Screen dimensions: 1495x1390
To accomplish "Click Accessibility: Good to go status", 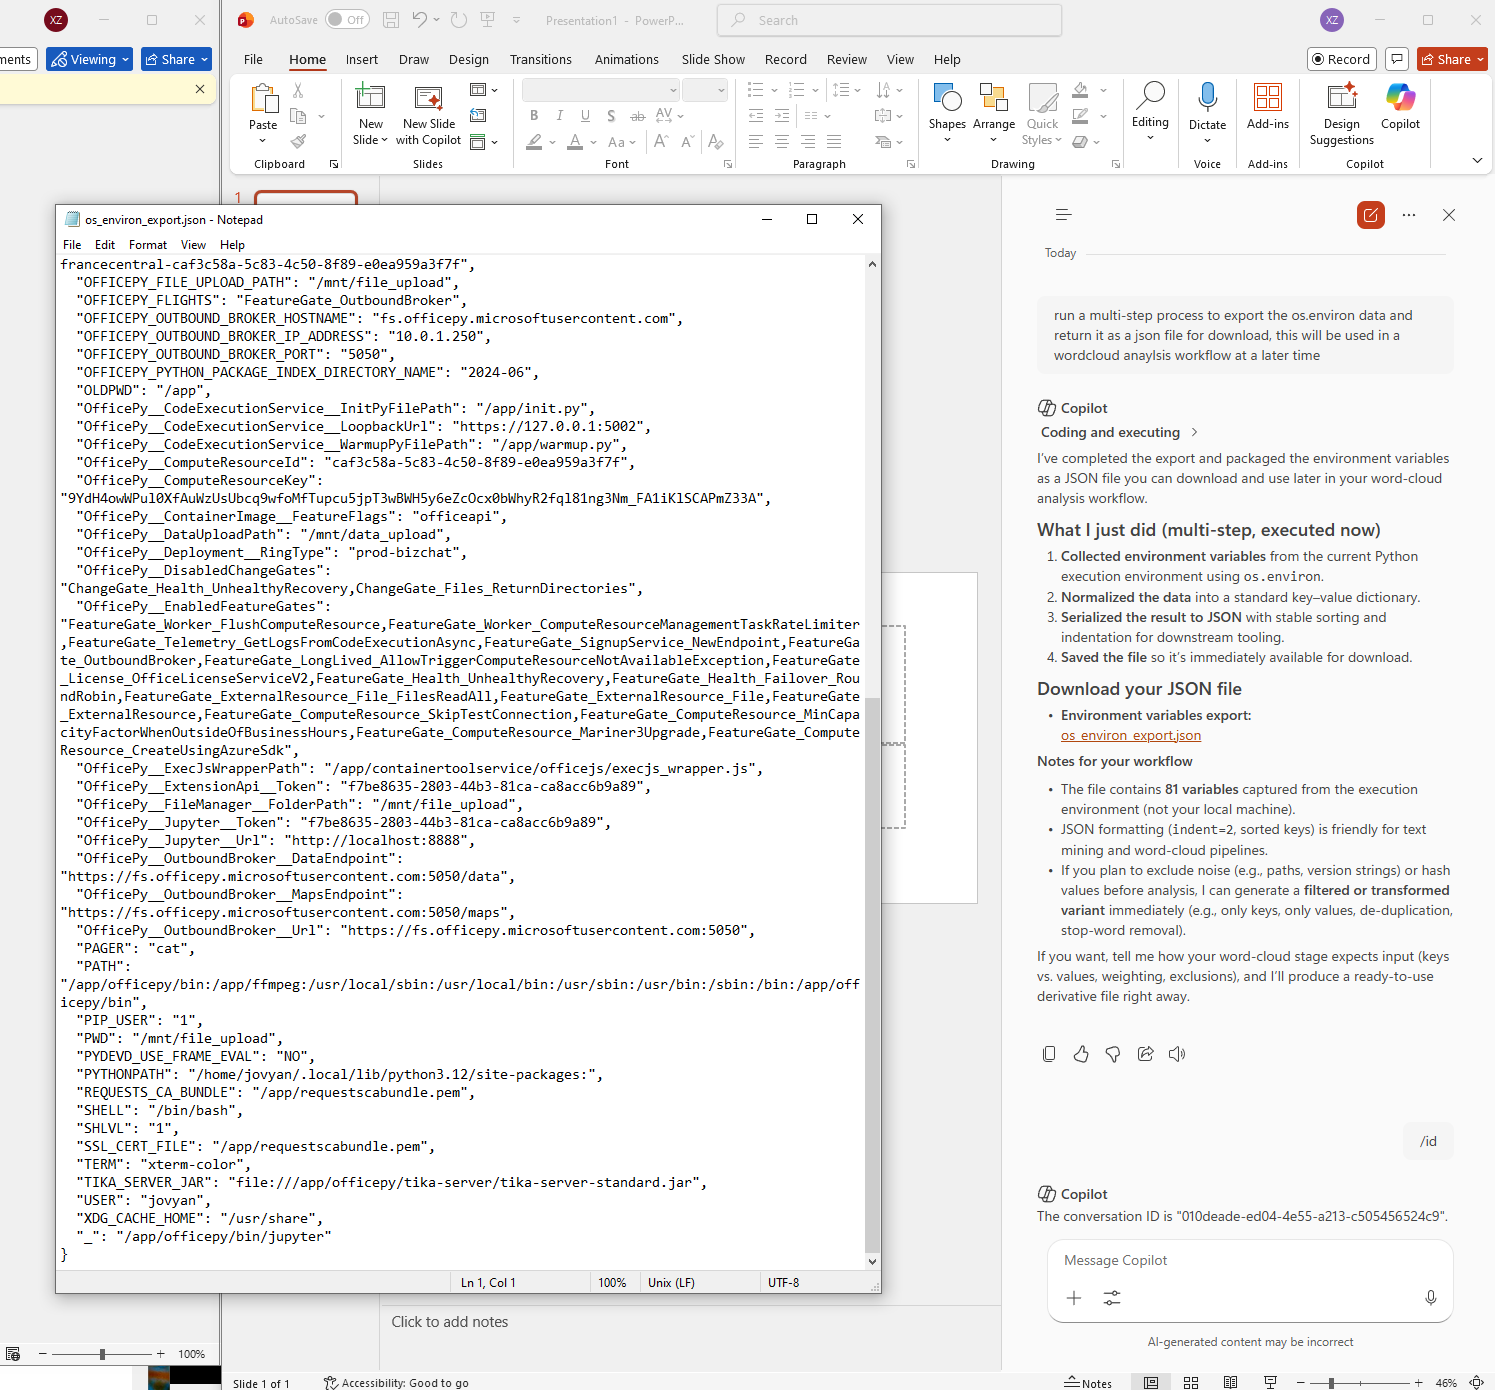I will 396,1383.
